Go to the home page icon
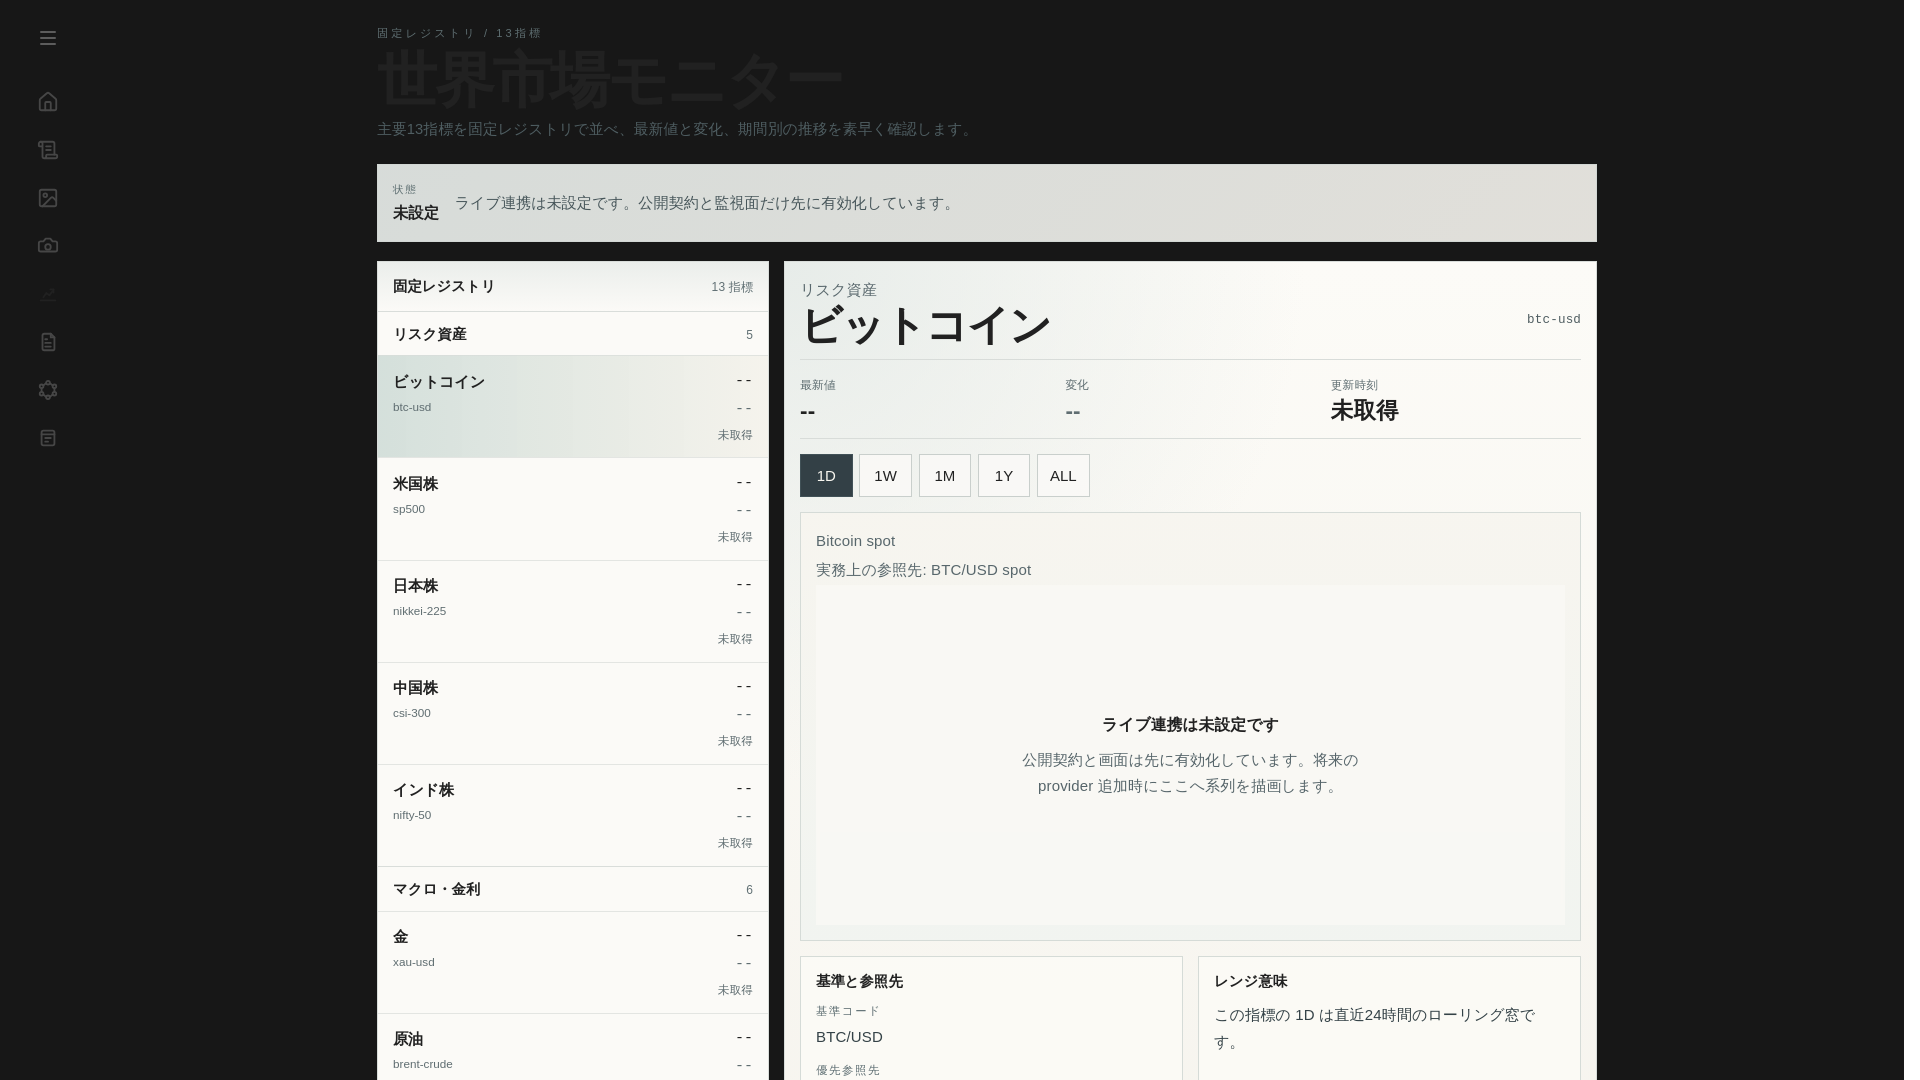 (48, 102)
